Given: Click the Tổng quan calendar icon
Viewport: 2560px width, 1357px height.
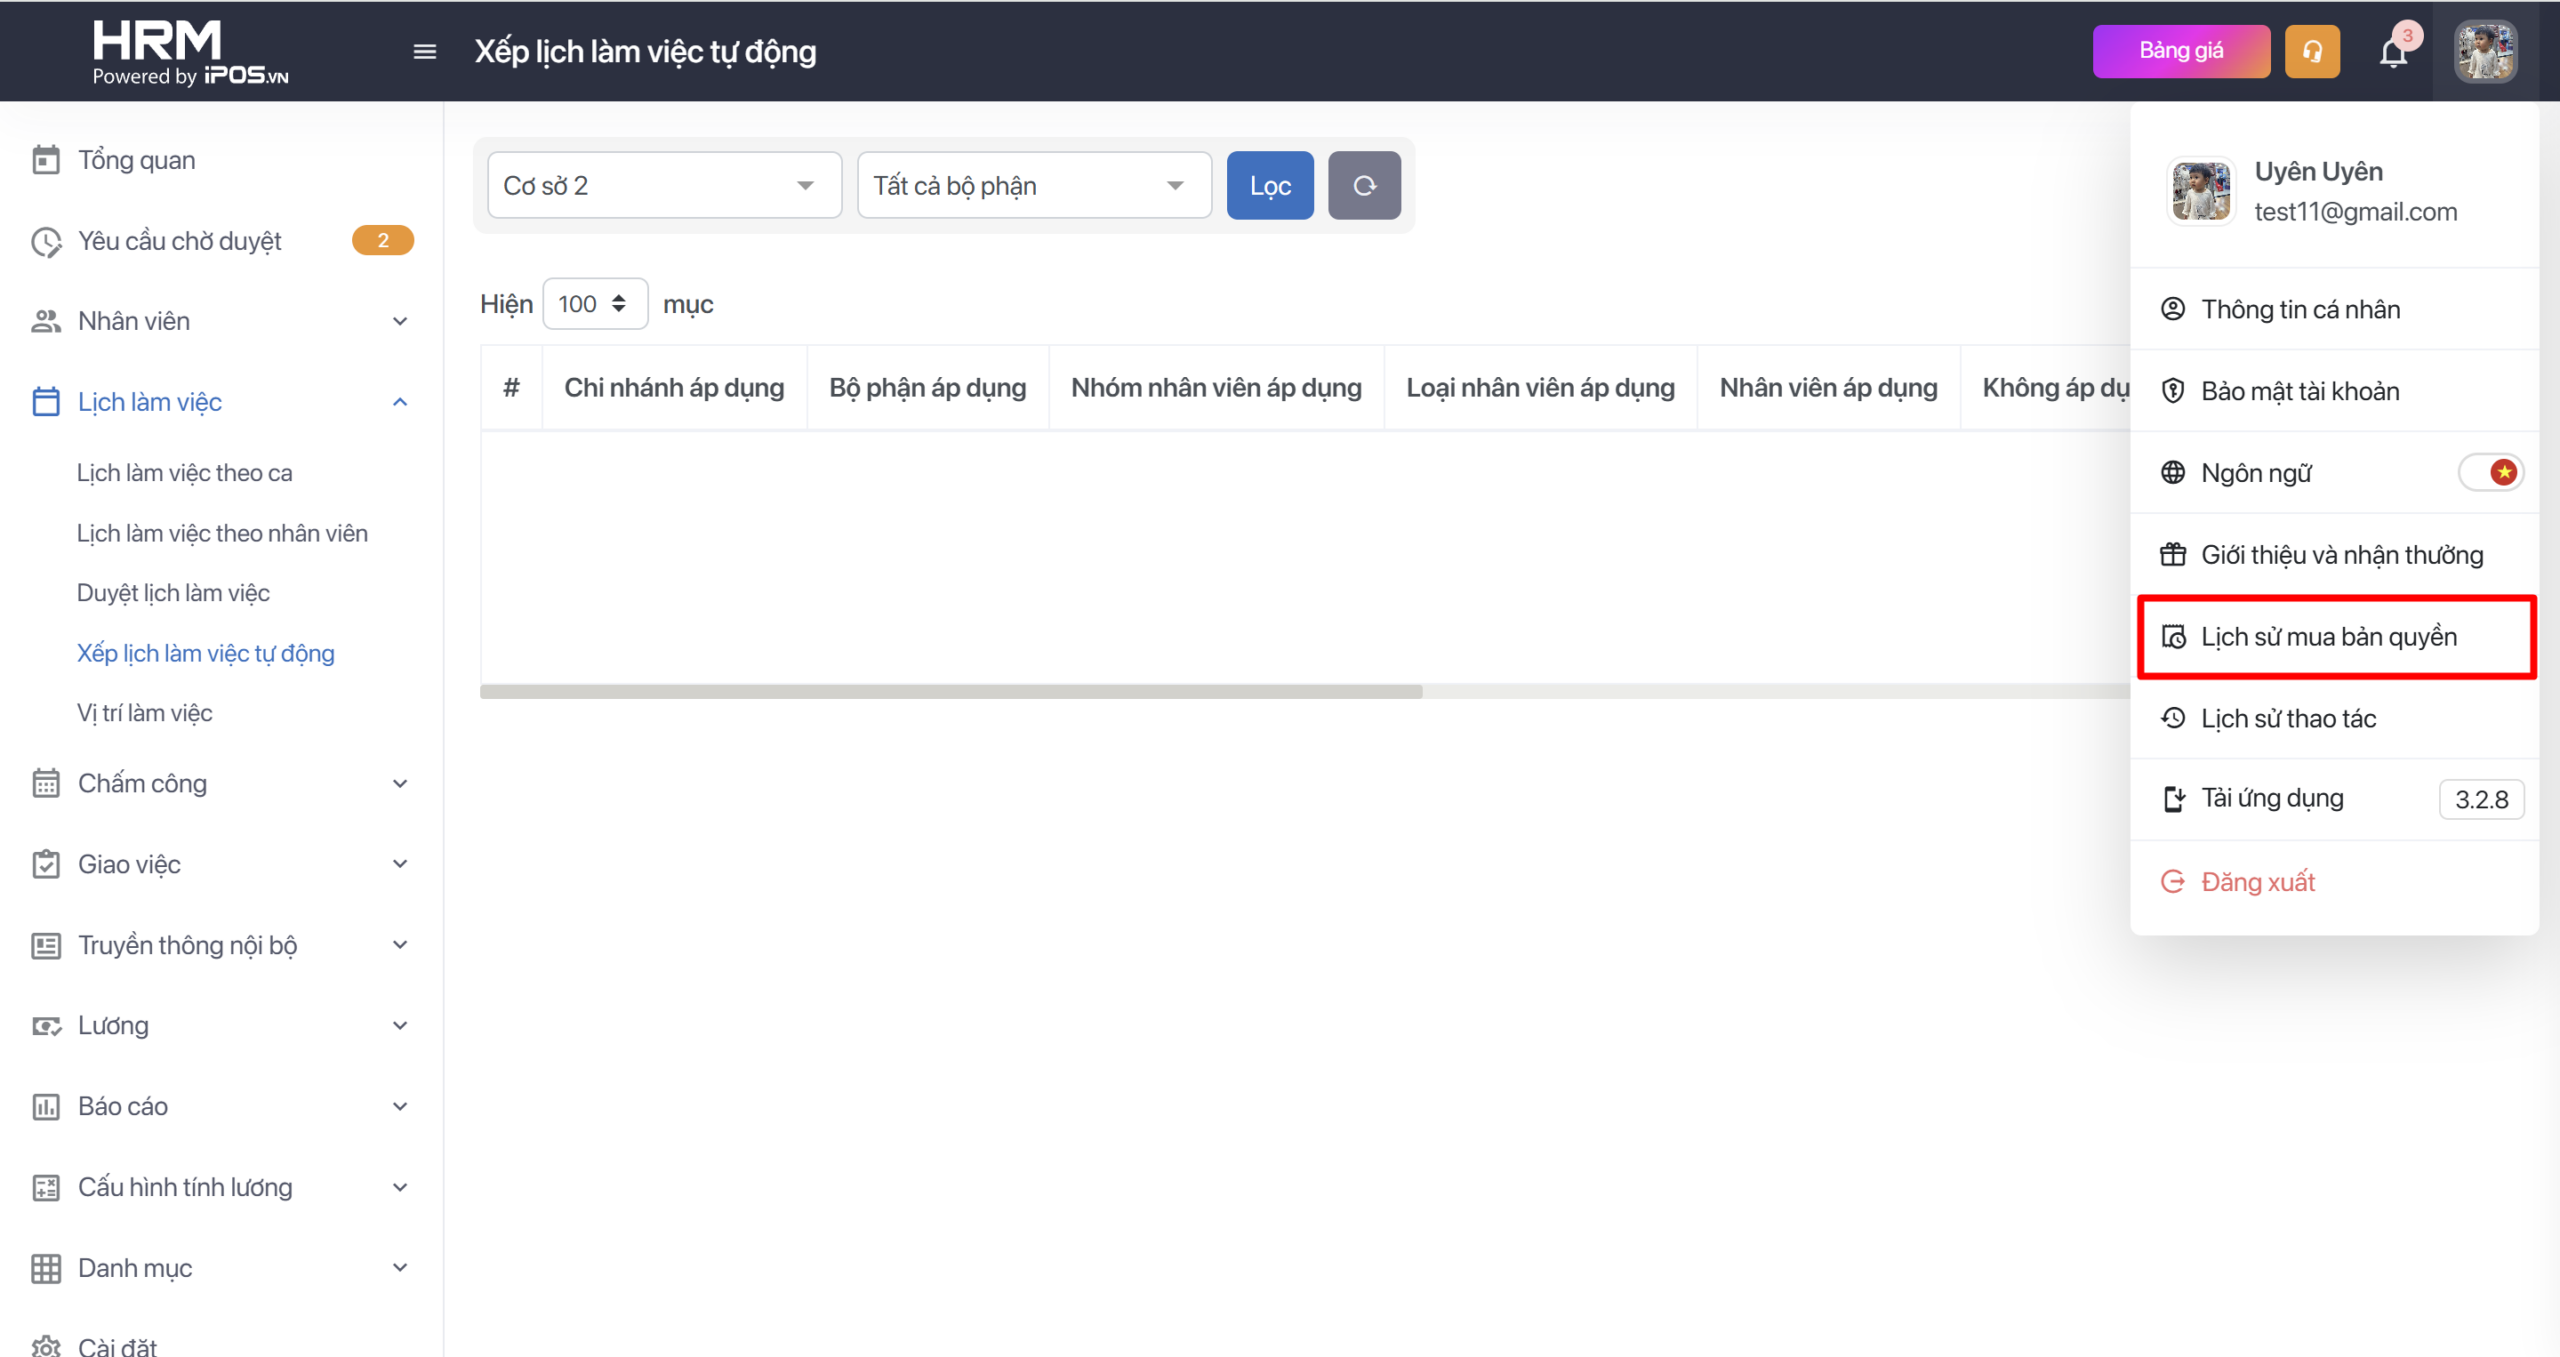Looking at the screenshot, I should pyautogui.click(x=46, y=160).
